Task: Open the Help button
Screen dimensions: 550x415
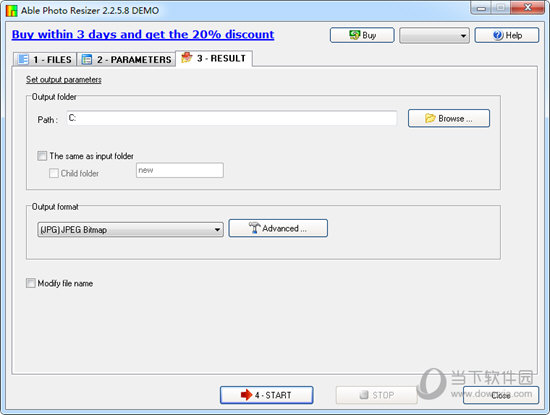Action: (507, 35)
